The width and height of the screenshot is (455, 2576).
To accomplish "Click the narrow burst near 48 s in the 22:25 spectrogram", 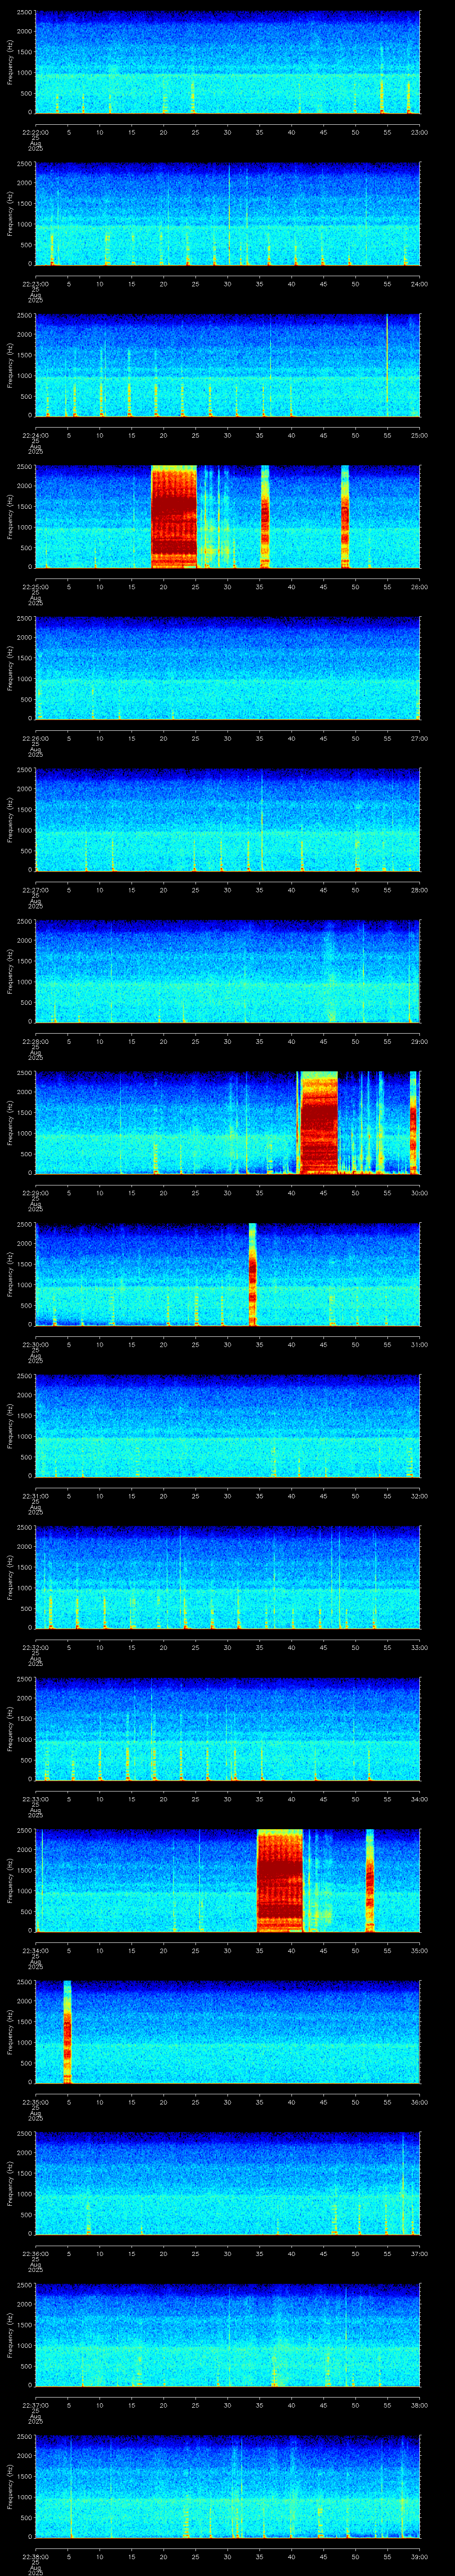I will [x=345, y=517].
